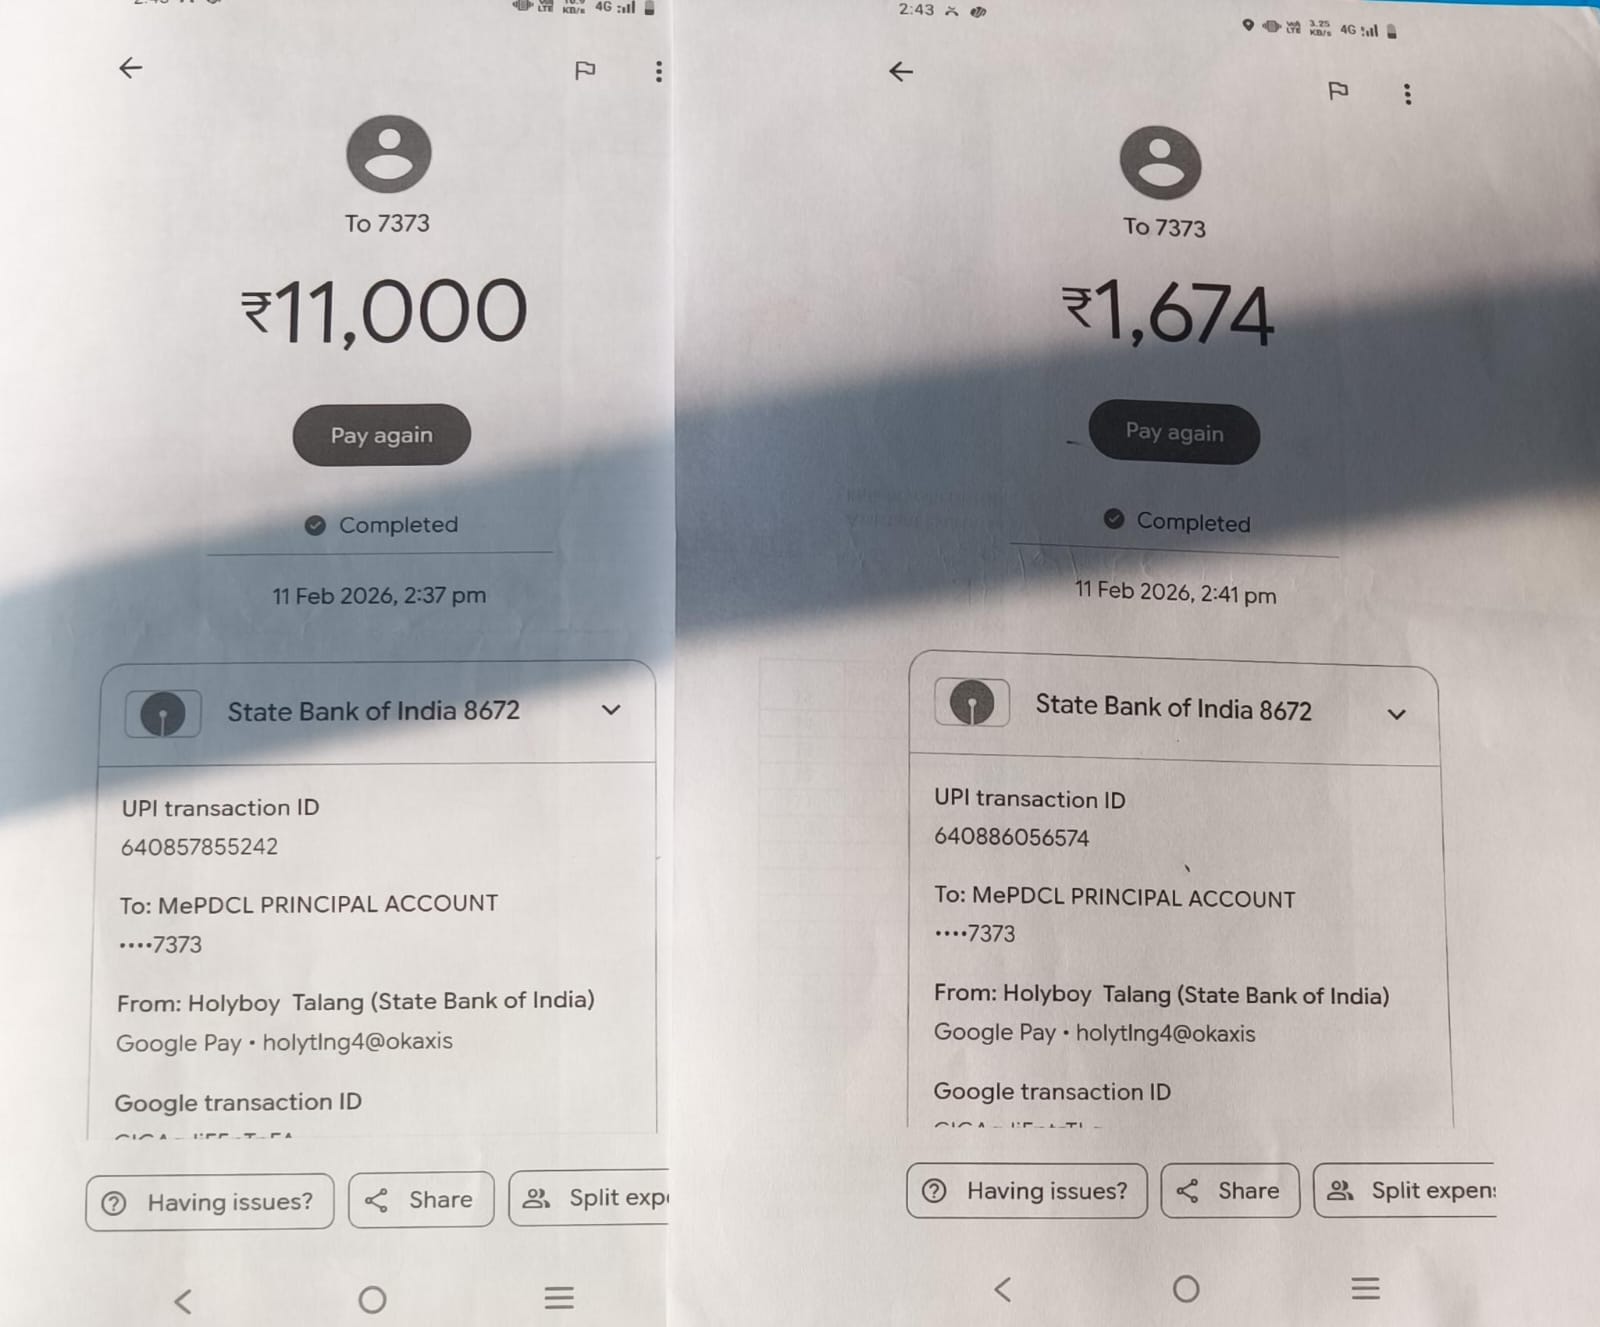Click Pay again under ₹11,000
This screenshot has height=1327, width=1600.
click(381, 435)
